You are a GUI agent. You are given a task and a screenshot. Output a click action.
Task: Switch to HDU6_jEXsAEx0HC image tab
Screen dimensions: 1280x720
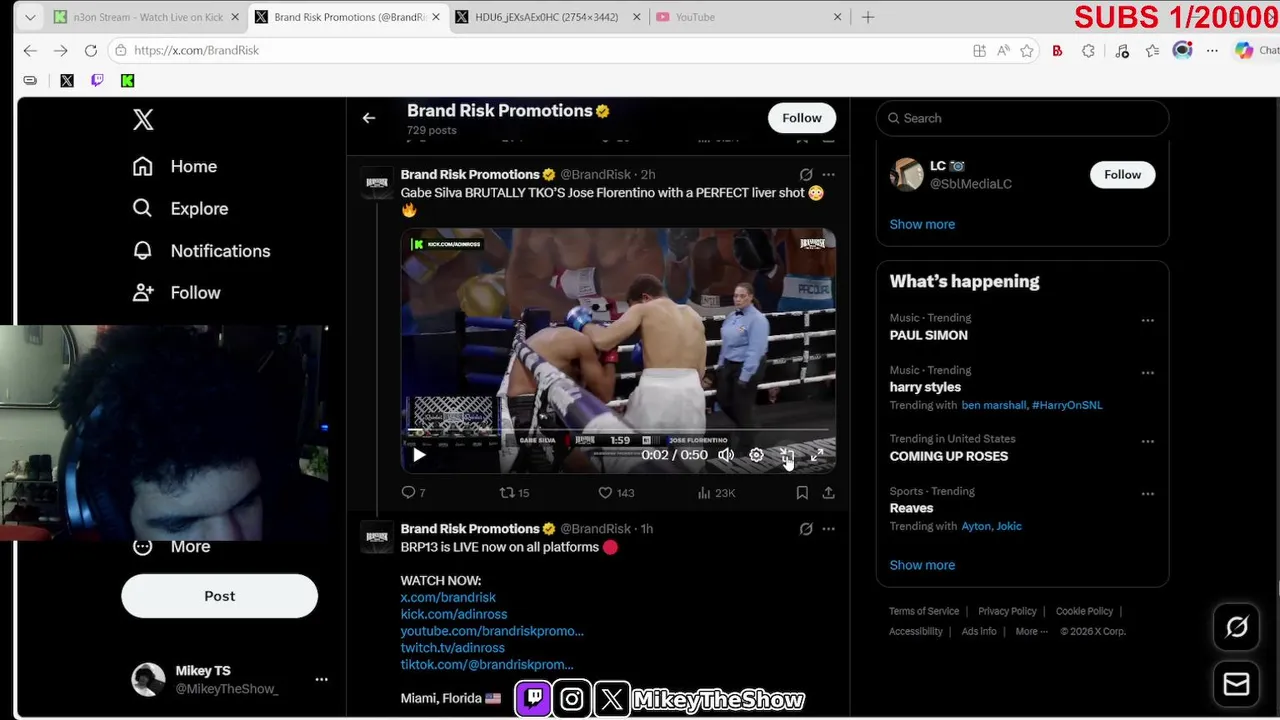pos(546,17)
